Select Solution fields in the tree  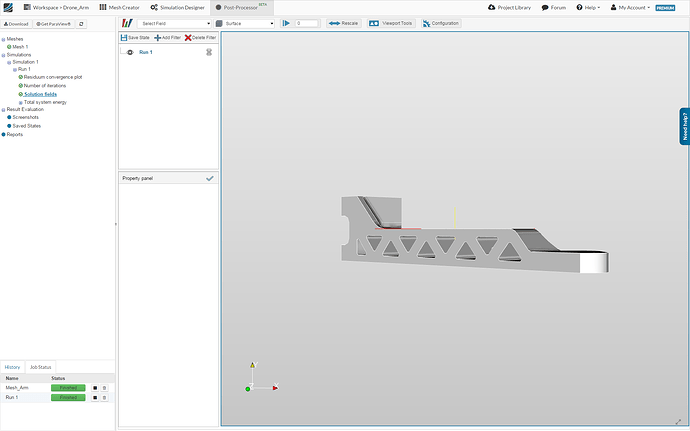click(41, 94)
